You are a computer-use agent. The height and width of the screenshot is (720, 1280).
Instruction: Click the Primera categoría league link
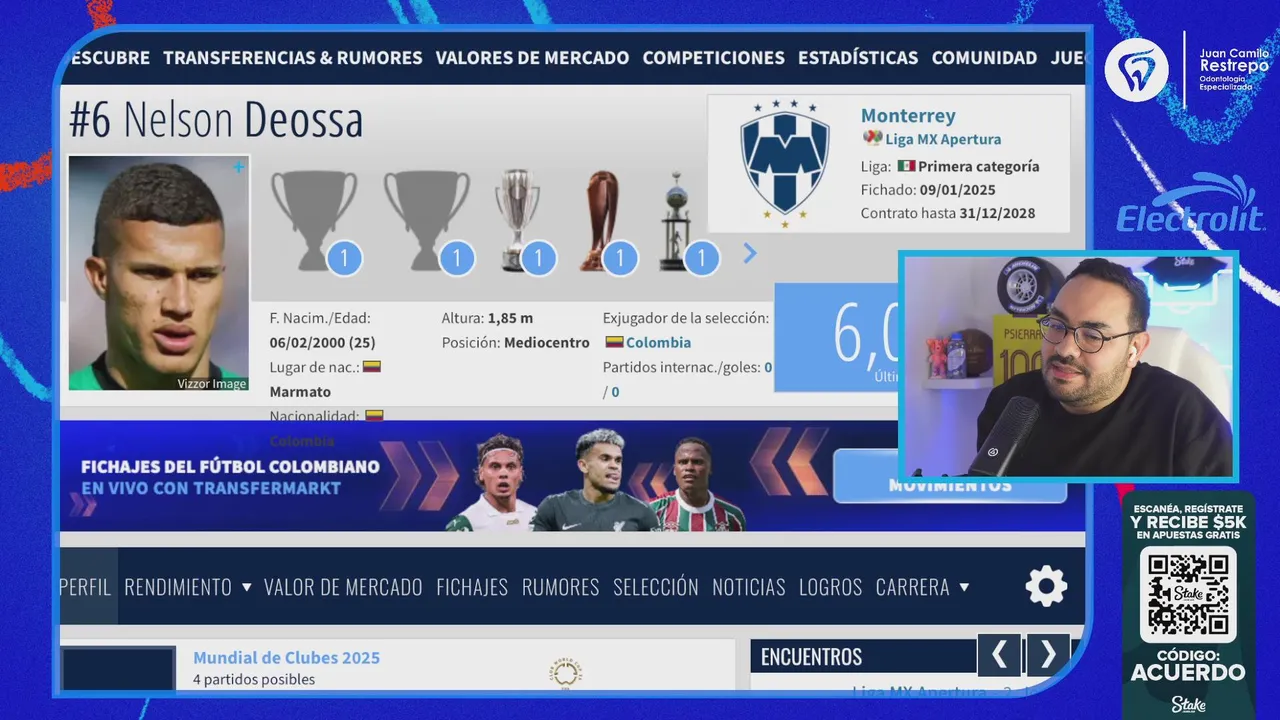pos(978,167)
